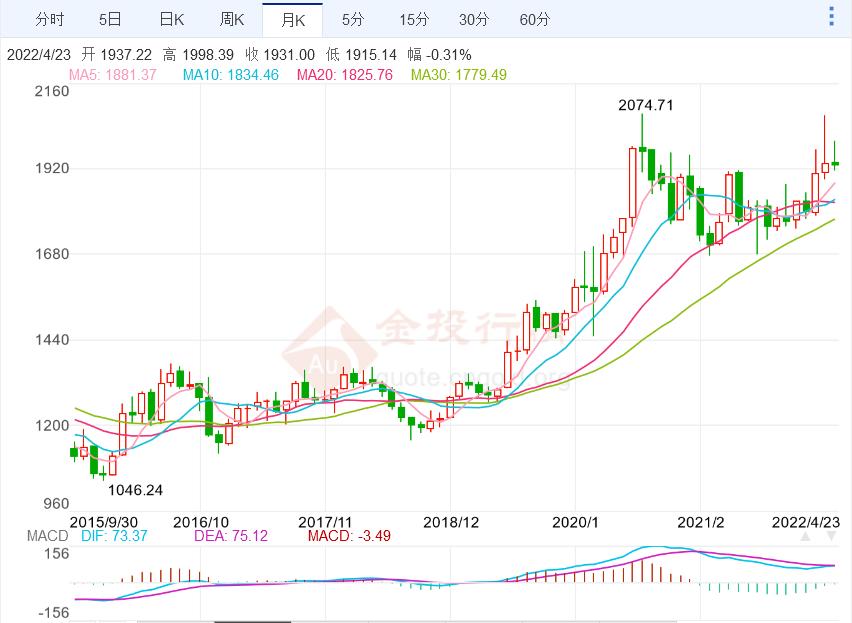Click the 156 MACD axis label

[x=57, y=553]
